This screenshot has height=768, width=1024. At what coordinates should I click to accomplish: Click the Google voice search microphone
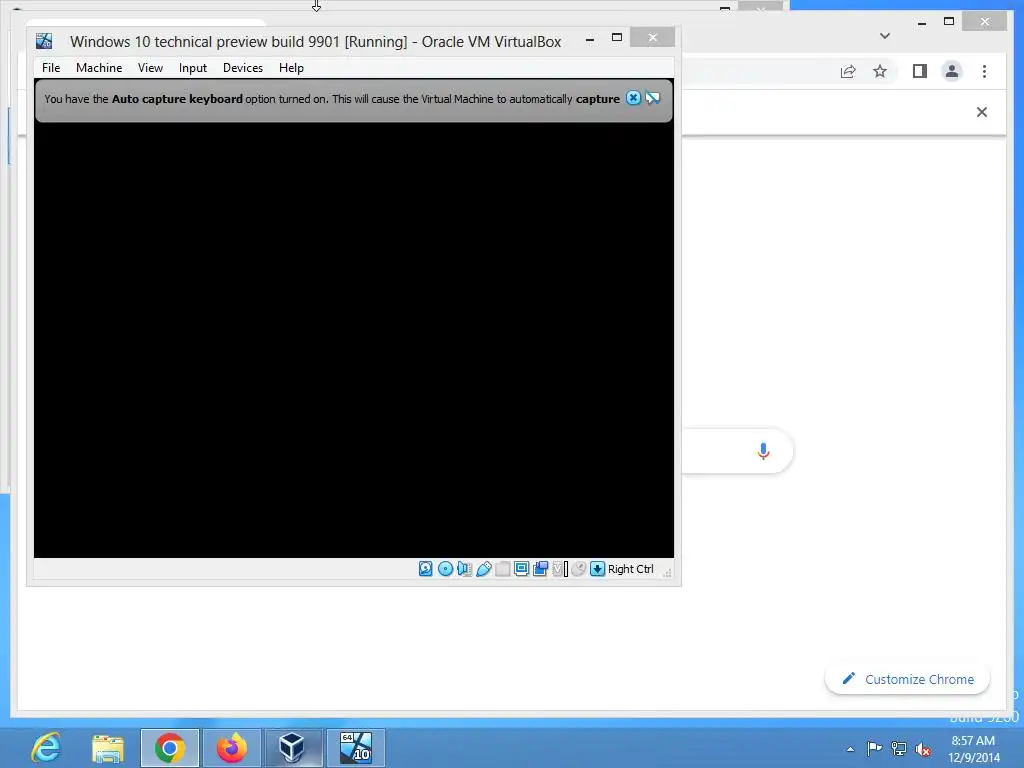tap(763, 451)
